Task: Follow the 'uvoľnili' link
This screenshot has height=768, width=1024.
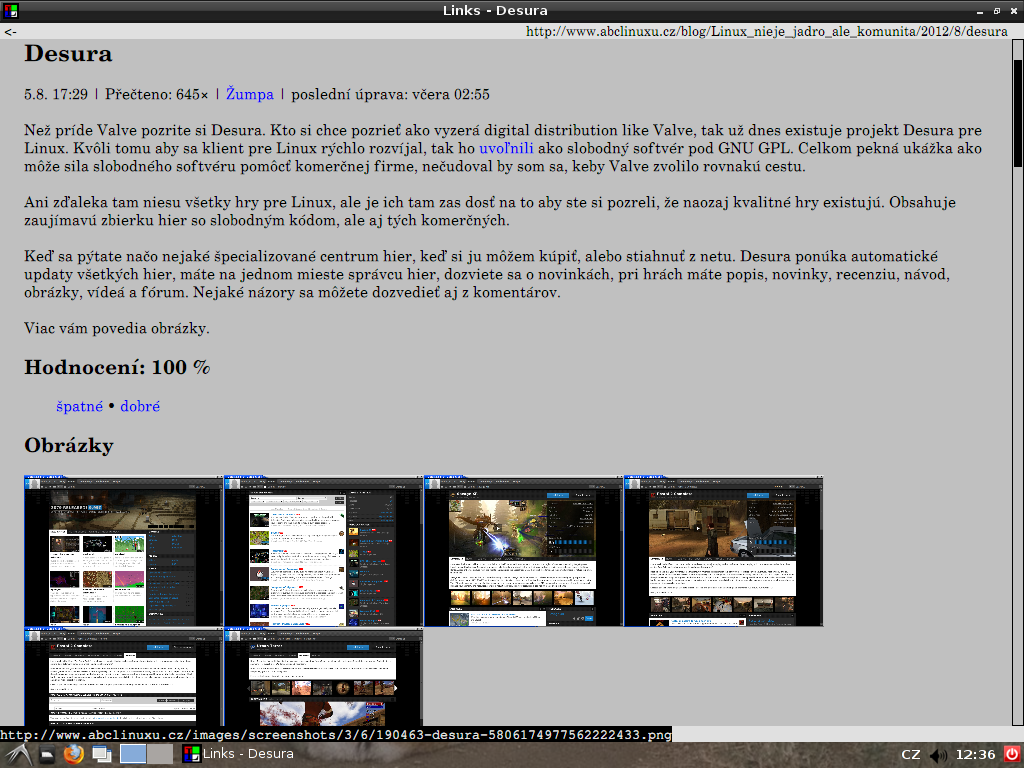Action: [x=506, y=148]
